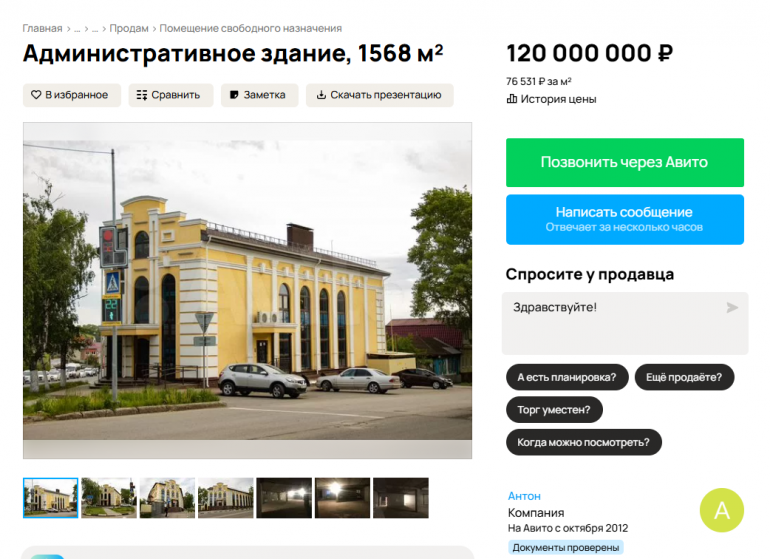Go to the Продам breadcrumb
The height and width of the screenshot is (559, 770).
tap(129, 28)
